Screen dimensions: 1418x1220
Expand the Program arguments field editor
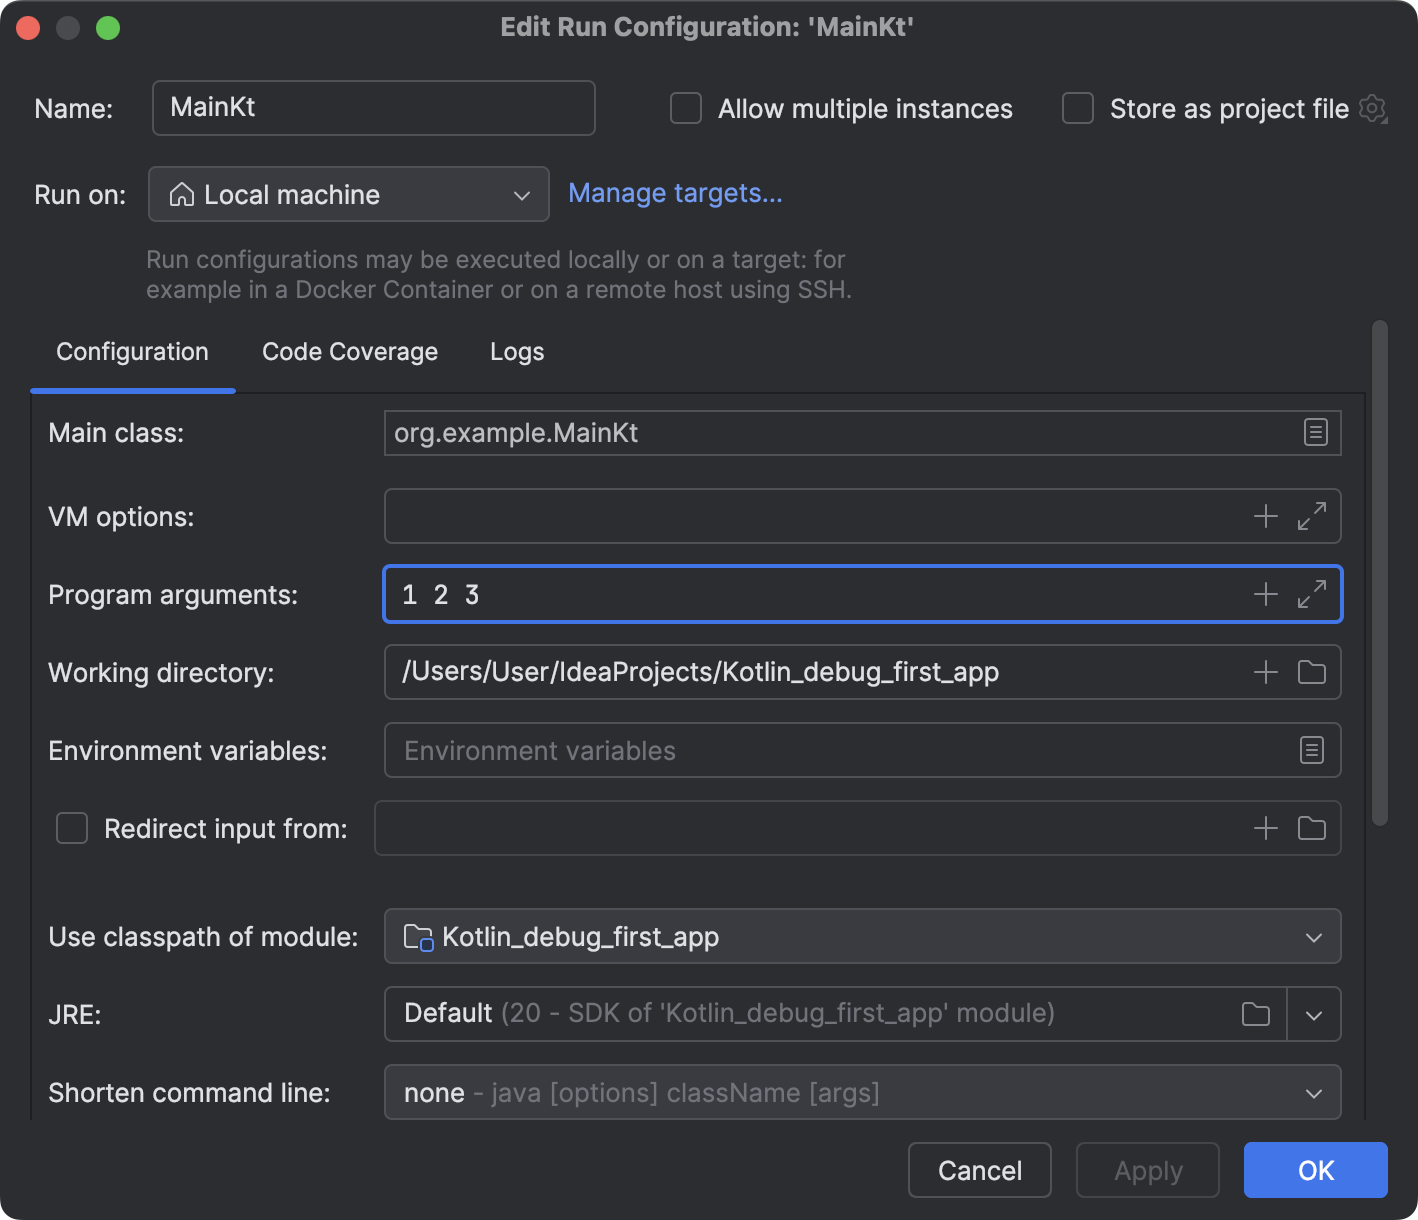tap(1312, 594)
